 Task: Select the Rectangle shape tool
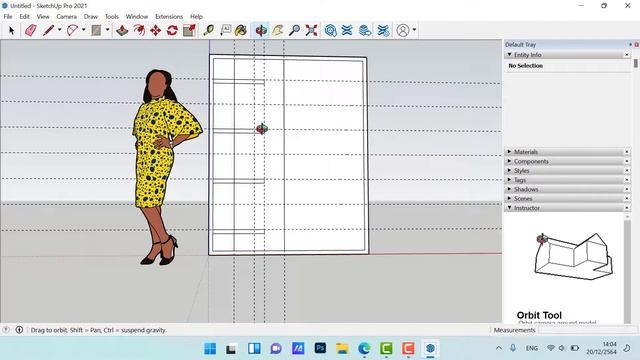pyautogui.click(x=96, y=31)
